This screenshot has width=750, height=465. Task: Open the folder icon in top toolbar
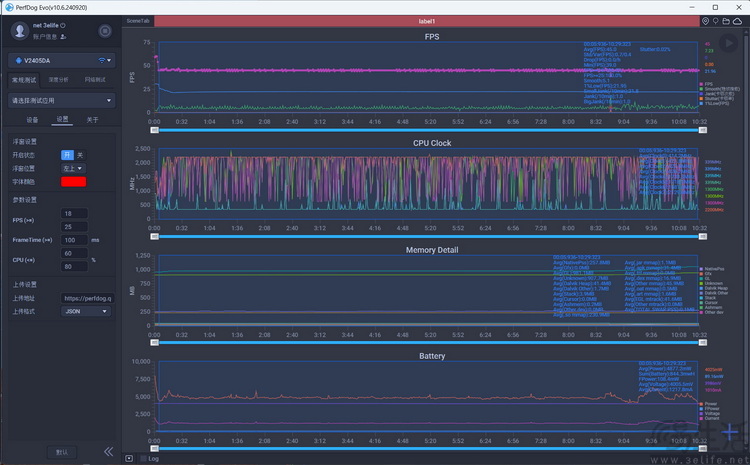click(x=726, y=21)
